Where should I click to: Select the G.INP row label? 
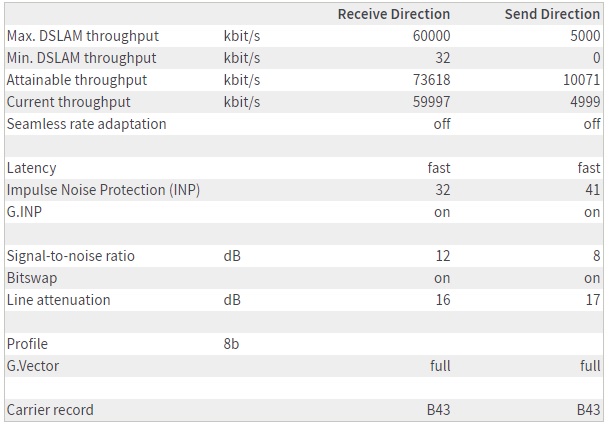tap(24, 212)
